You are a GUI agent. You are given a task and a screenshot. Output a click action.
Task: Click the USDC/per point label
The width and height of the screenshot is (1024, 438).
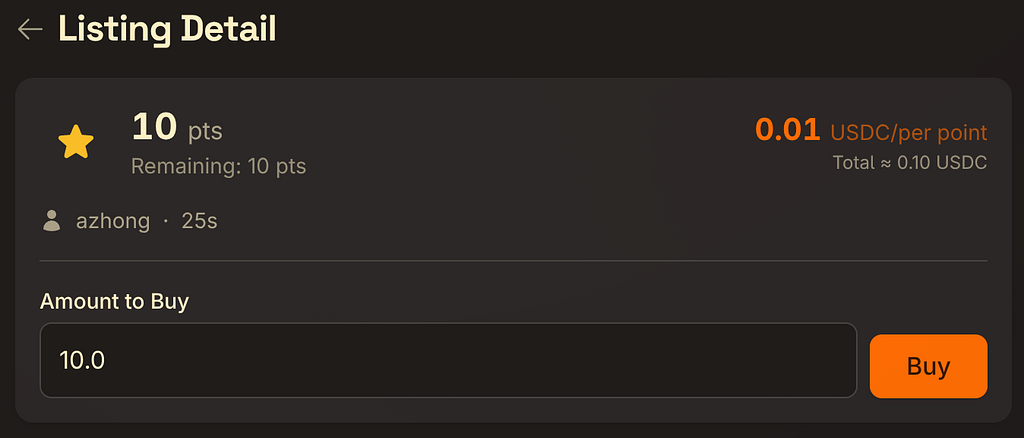(908, 132)
